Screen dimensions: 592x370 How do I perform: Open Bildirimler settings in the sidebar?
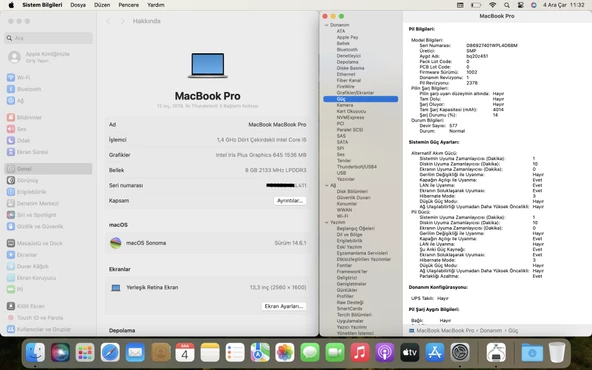pyautogui.click(x=25, y=117)
